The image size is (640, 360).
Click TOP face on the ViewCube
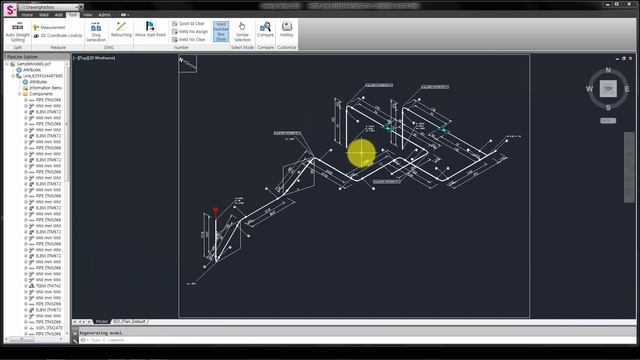(x=608, y=89)
